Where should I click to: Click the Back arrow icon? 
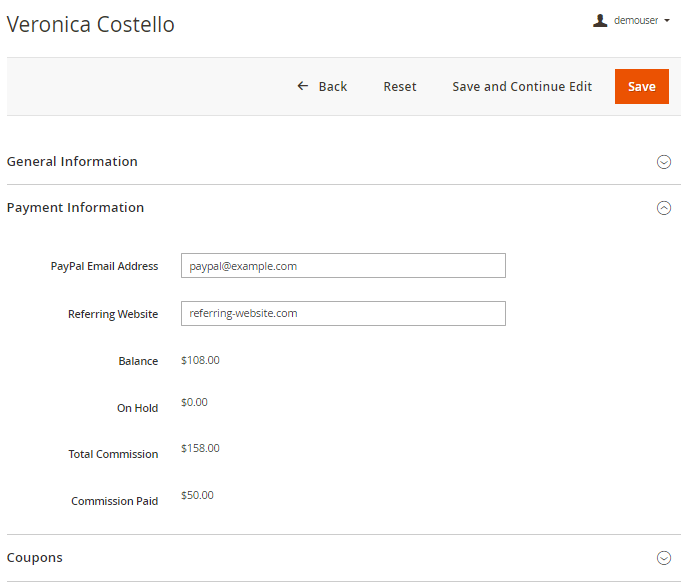[303, 86]
